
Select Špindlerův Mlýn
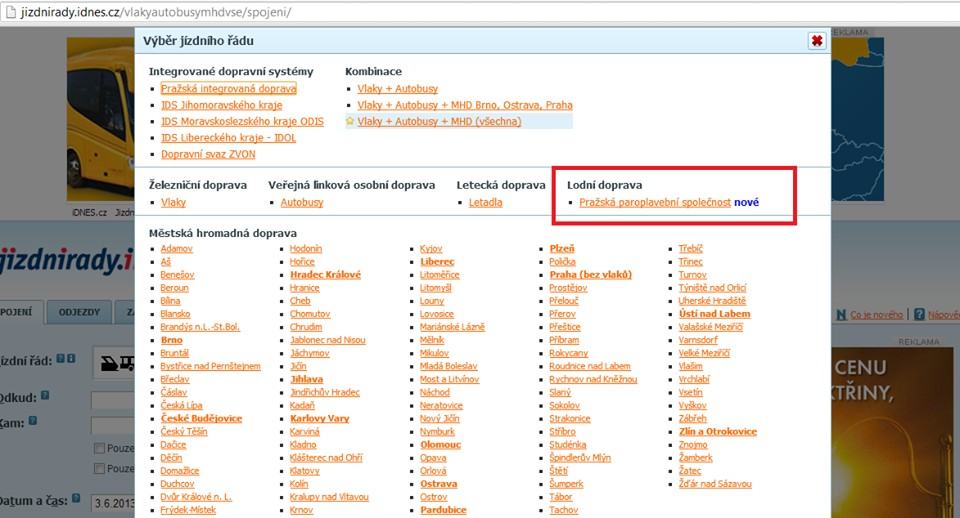point(580,457)
